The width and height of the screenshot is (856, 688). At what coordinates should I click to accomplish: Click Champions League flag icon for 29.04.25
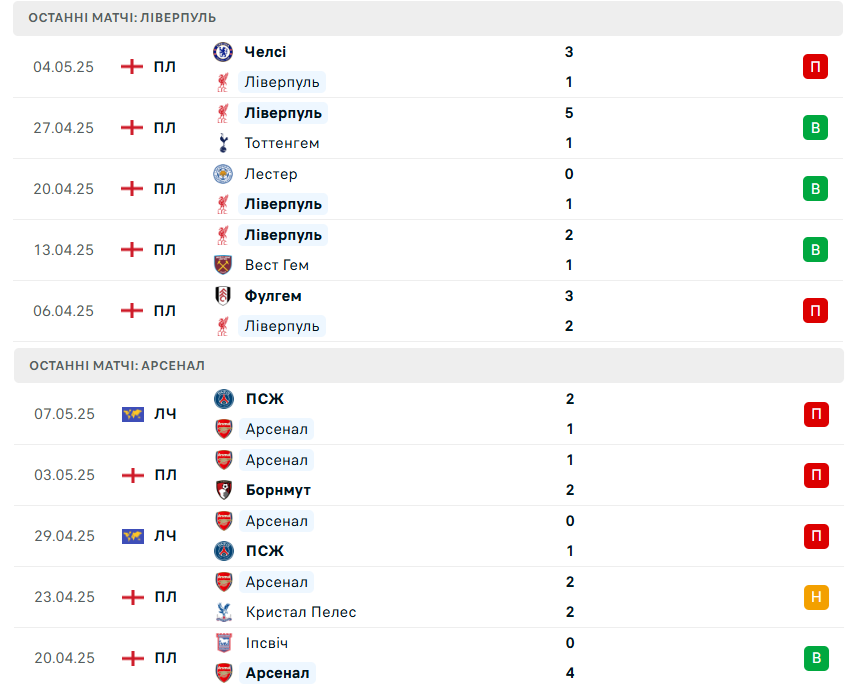133,536
